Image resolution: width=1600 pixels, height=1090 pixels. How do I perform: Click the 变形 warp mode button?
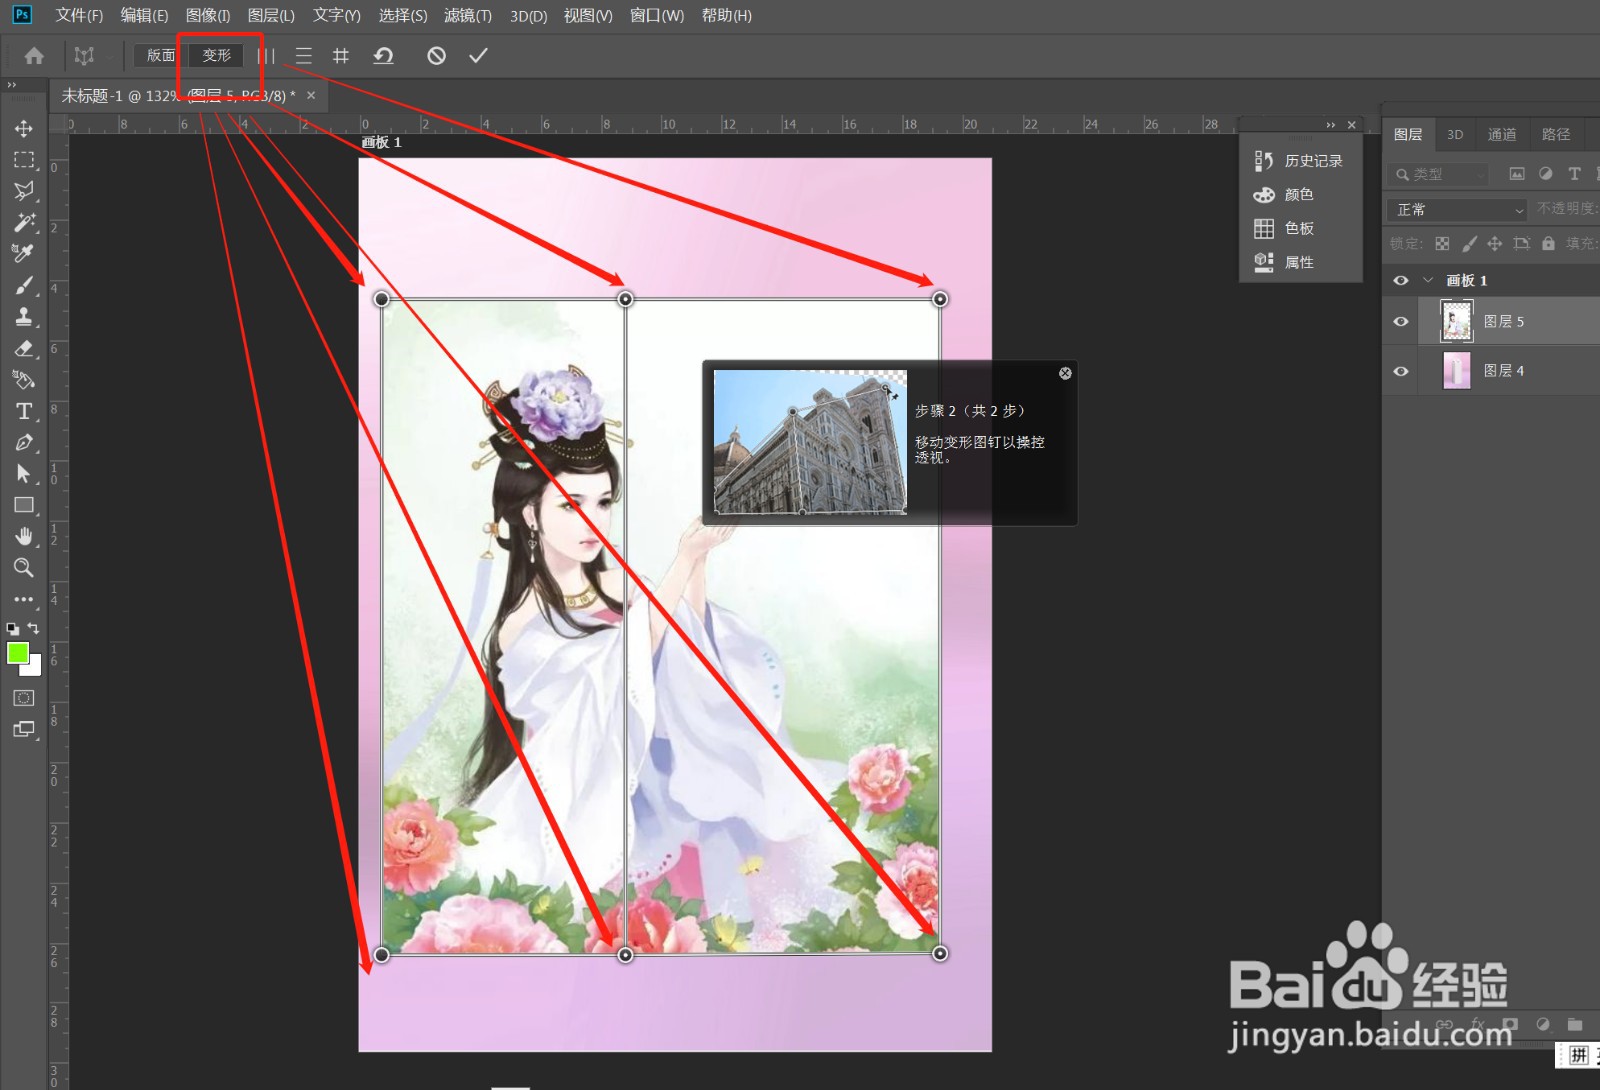pyautogui.click(x=216, y=56)
